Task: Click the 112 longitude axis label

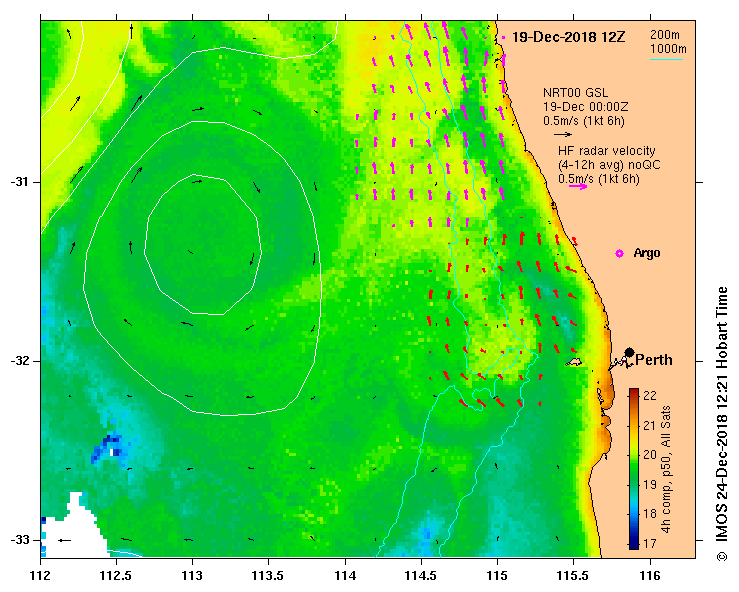Action: pos(41,576)
